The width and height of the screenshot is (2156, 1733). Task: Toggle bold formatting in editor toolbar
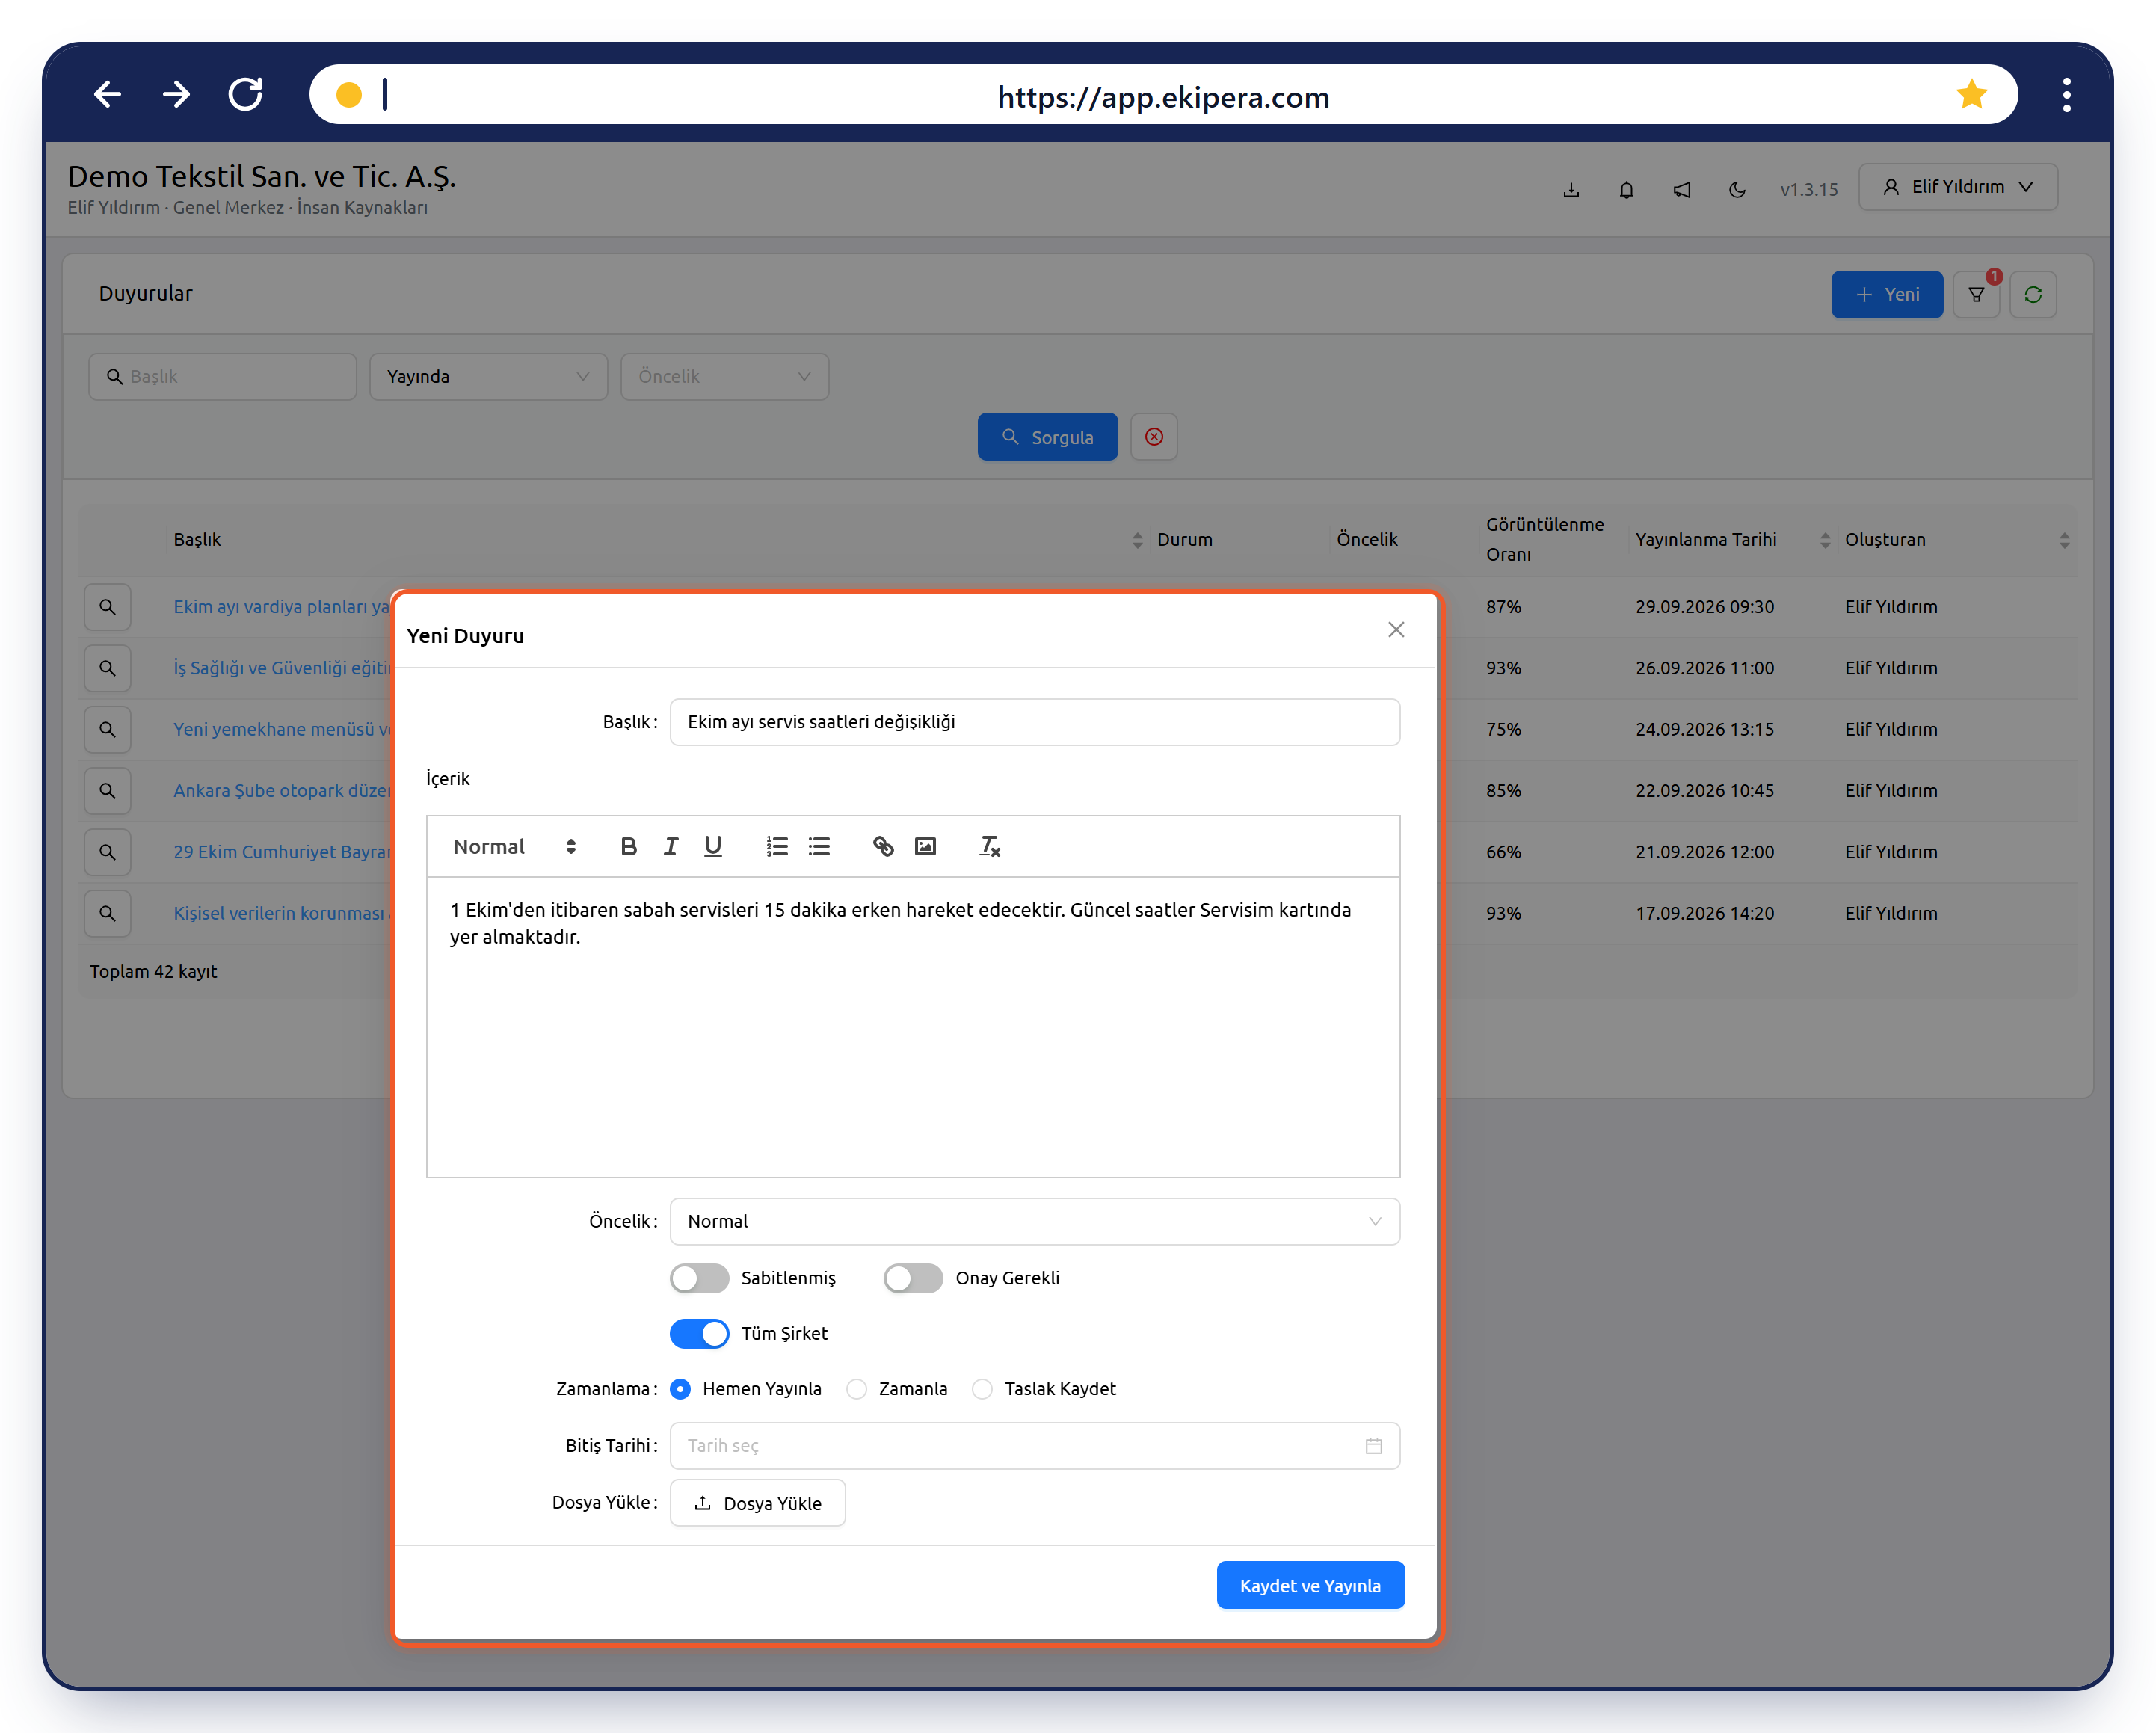628,846
